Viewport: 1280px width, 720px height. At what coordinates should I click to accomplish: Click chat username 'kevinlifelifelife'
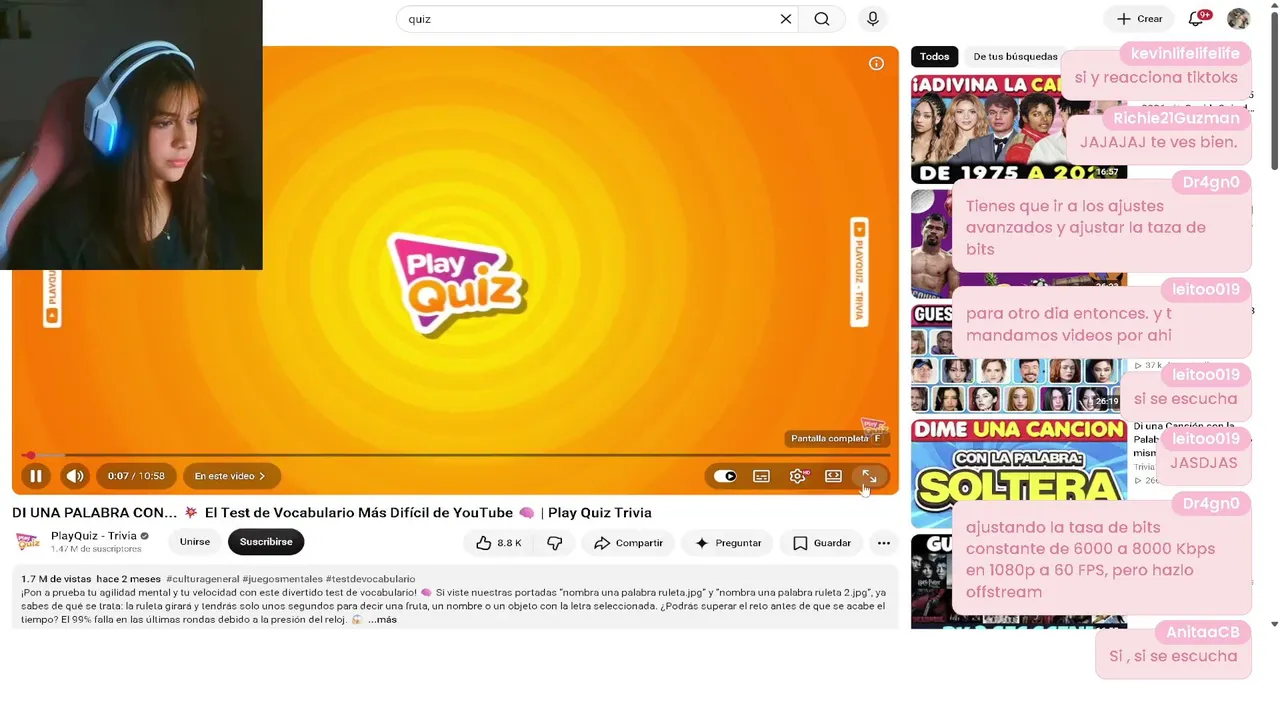click(x=1185, y=54)
